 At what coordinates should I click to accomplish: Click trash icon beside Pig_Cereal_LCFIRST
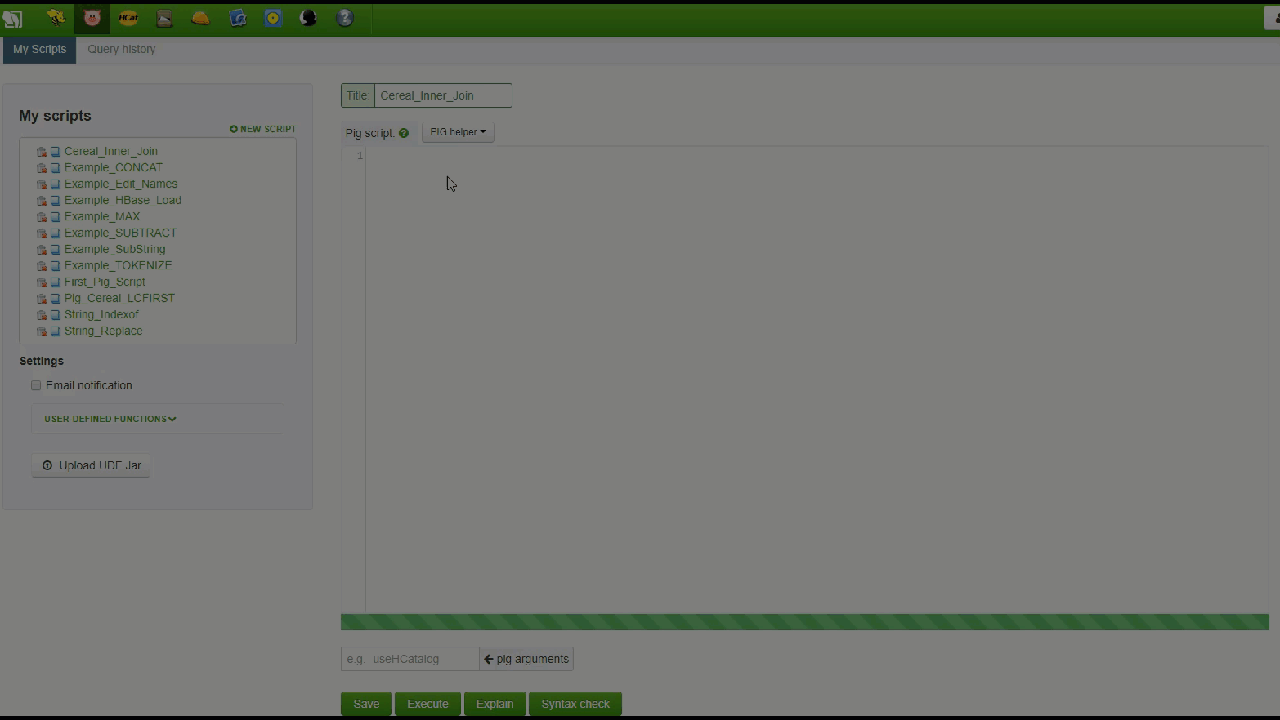click(42, 299)
